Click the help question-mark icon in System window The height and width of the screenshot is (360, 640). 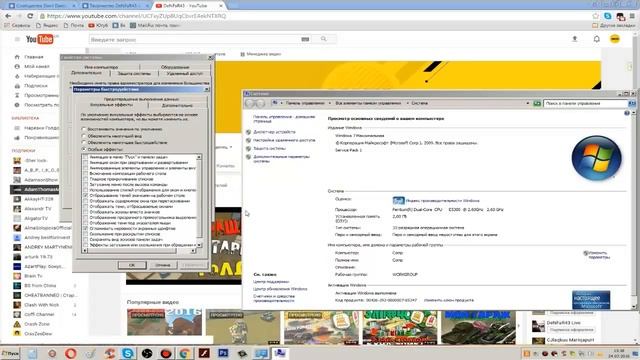627,113
